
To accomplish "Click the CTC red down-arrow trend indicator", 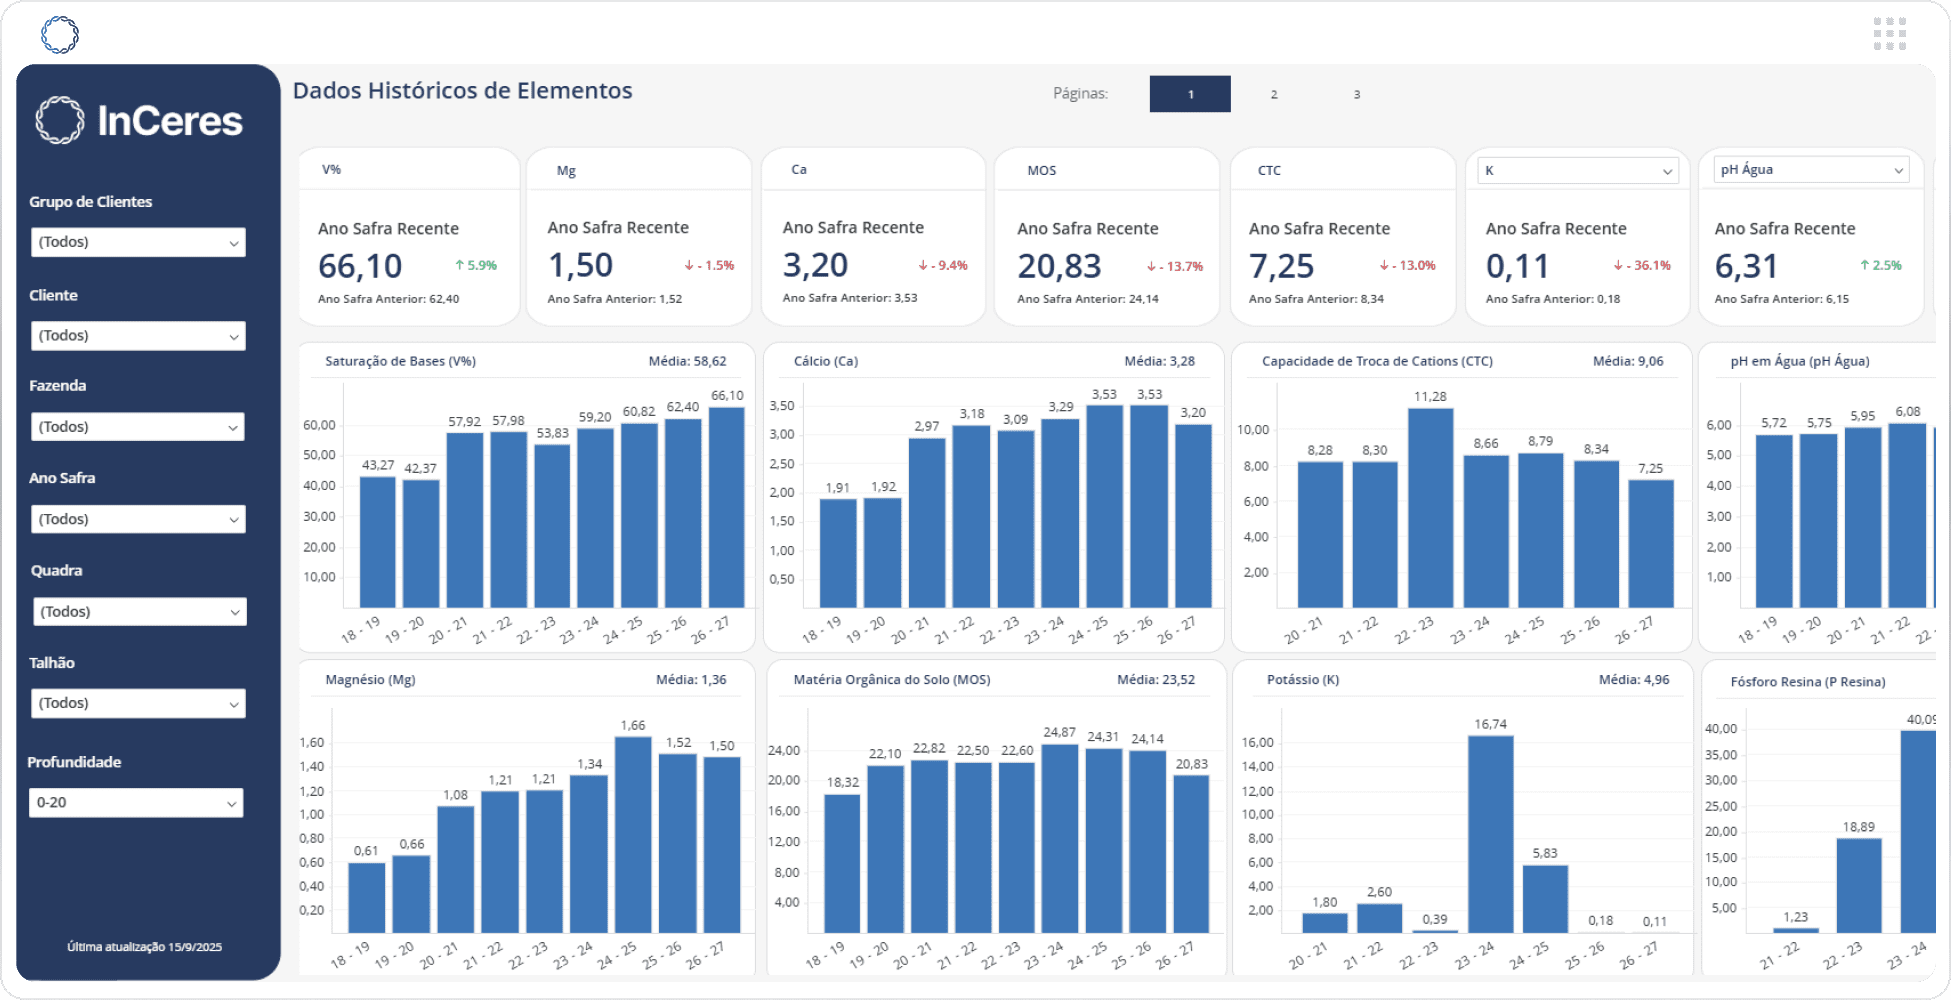I will pyautogui.click(x=1407, y=266).
